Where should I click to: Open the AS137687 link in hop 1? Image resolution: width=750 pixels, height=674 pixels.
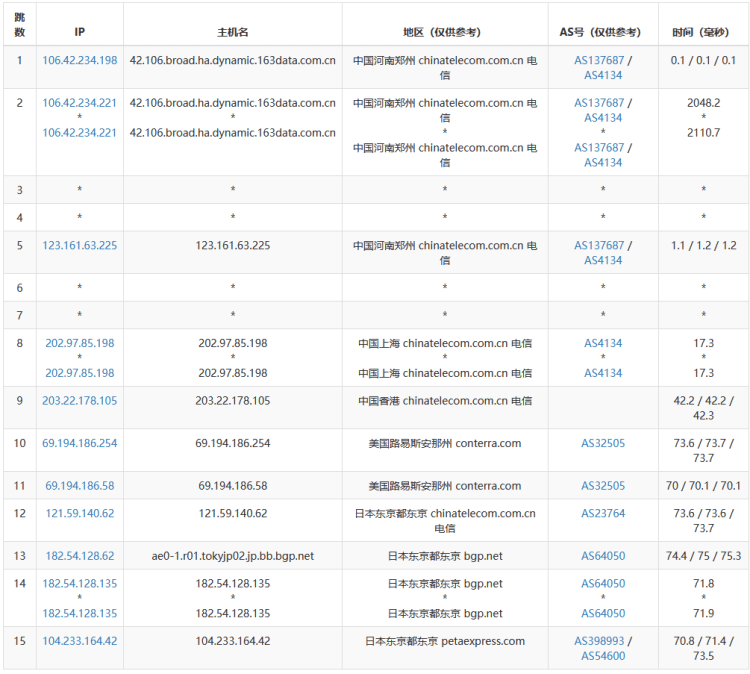click(599, 60)
